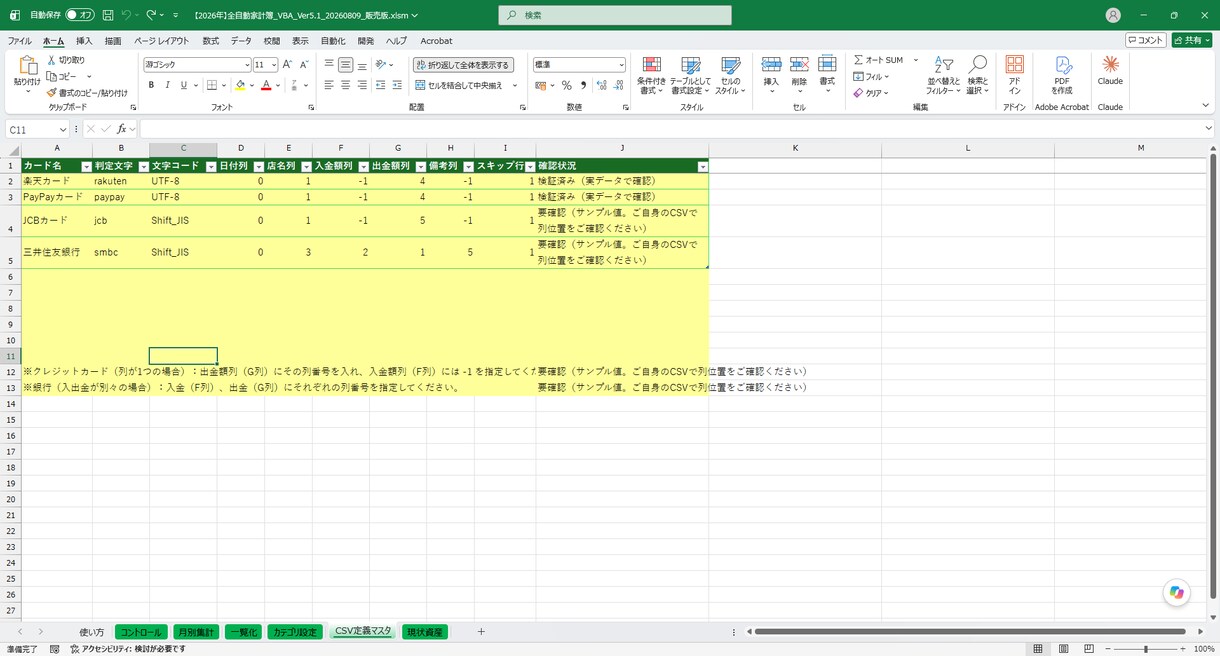This screenshot has width=1220, height=656.
Task: Open Sort and Filter (並べ替えとフィルター)
Action: (943, 75)
